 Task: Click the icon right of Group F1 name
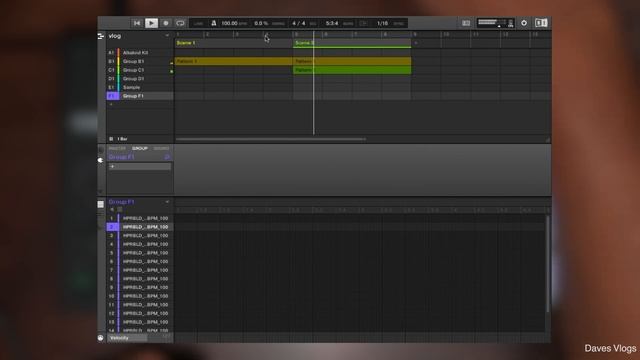pos(167,157)
